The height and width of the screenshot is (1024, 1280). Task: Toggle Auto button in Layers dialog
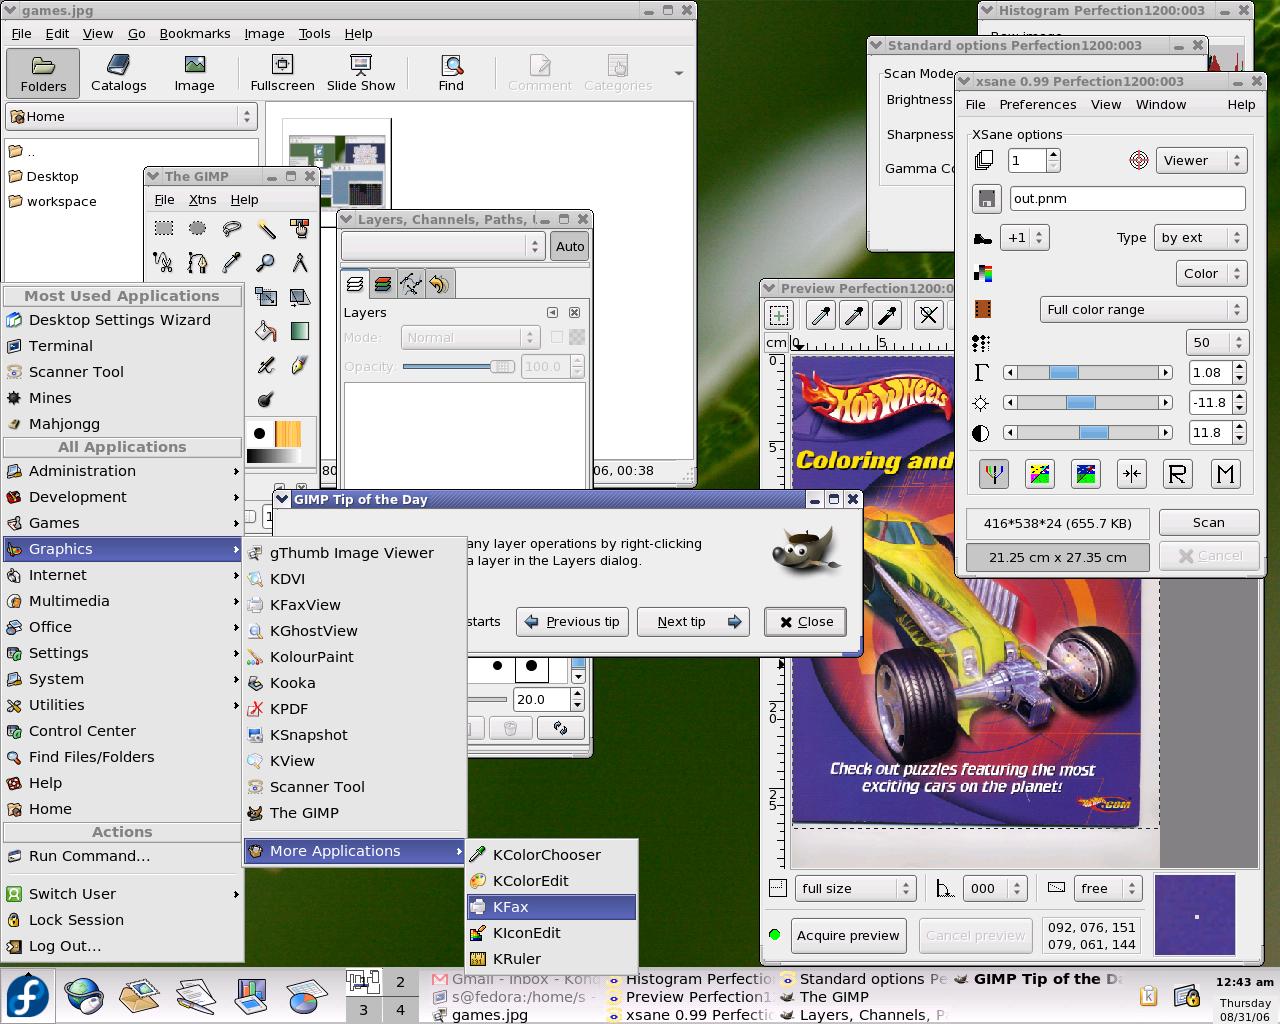570,246
